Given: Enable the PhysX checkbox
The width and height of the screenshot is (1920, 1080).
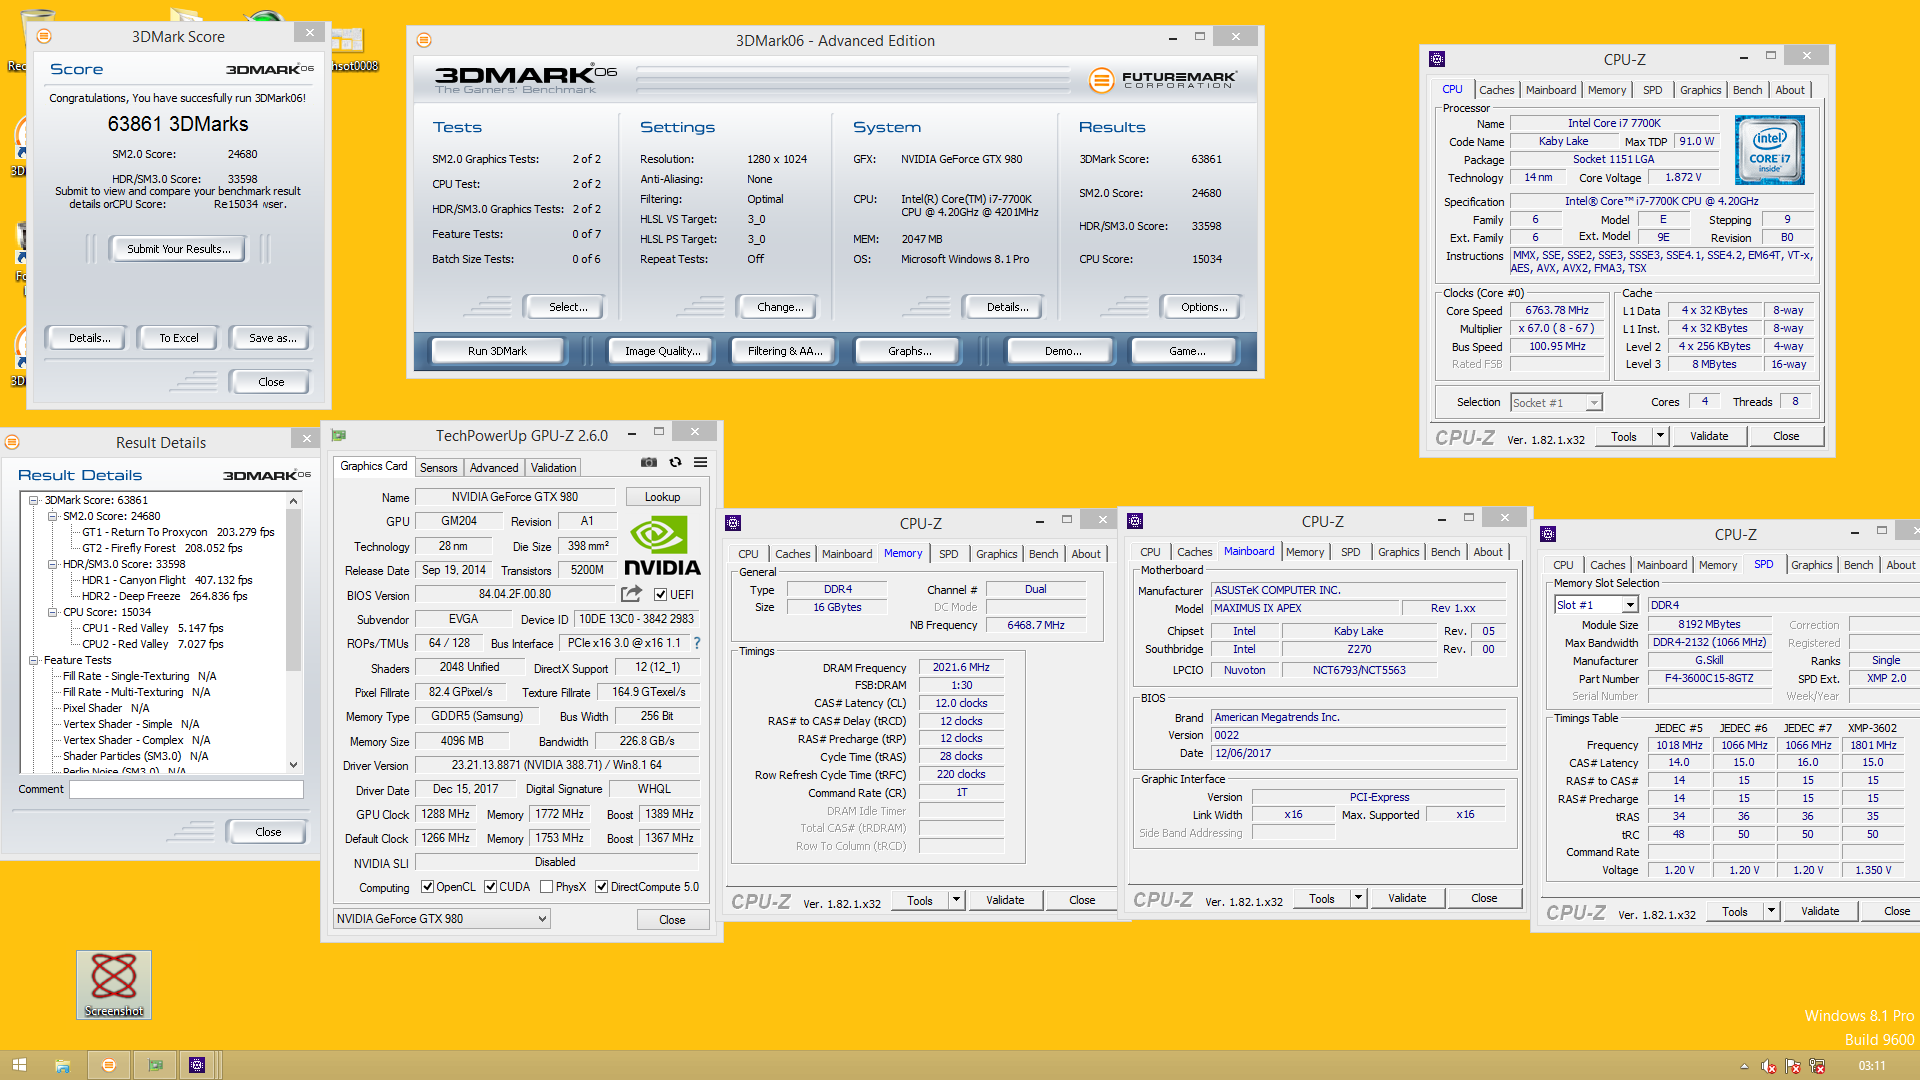Looking at the screenshot, I should [546, 887].
